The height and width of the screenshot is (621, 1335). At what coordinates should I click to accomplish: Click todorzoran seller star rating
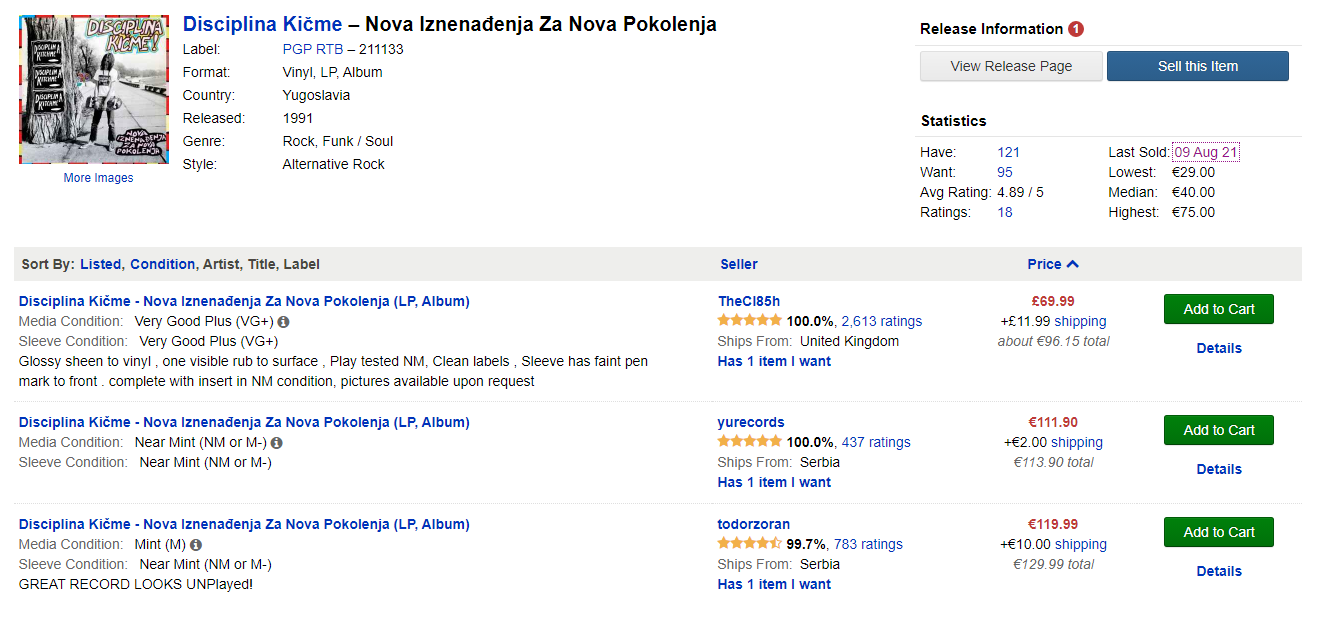click(749, 544)
